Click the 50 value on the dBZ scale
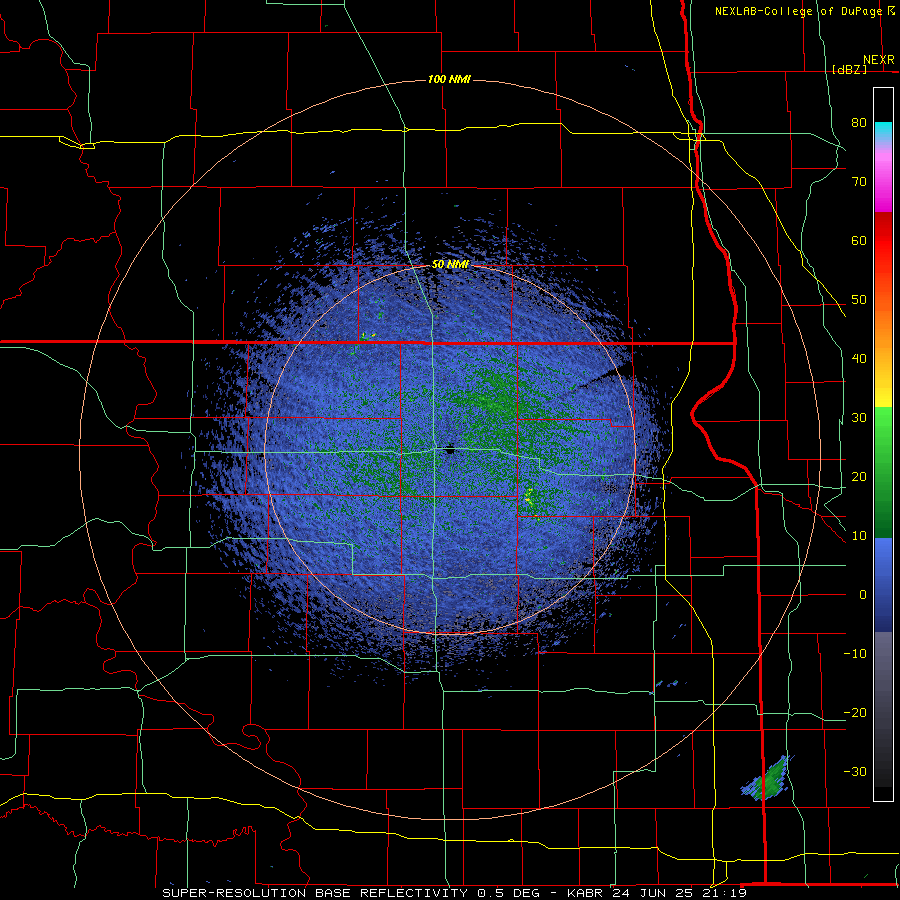This screenshot has height=900, width=900. coord(859,300)
